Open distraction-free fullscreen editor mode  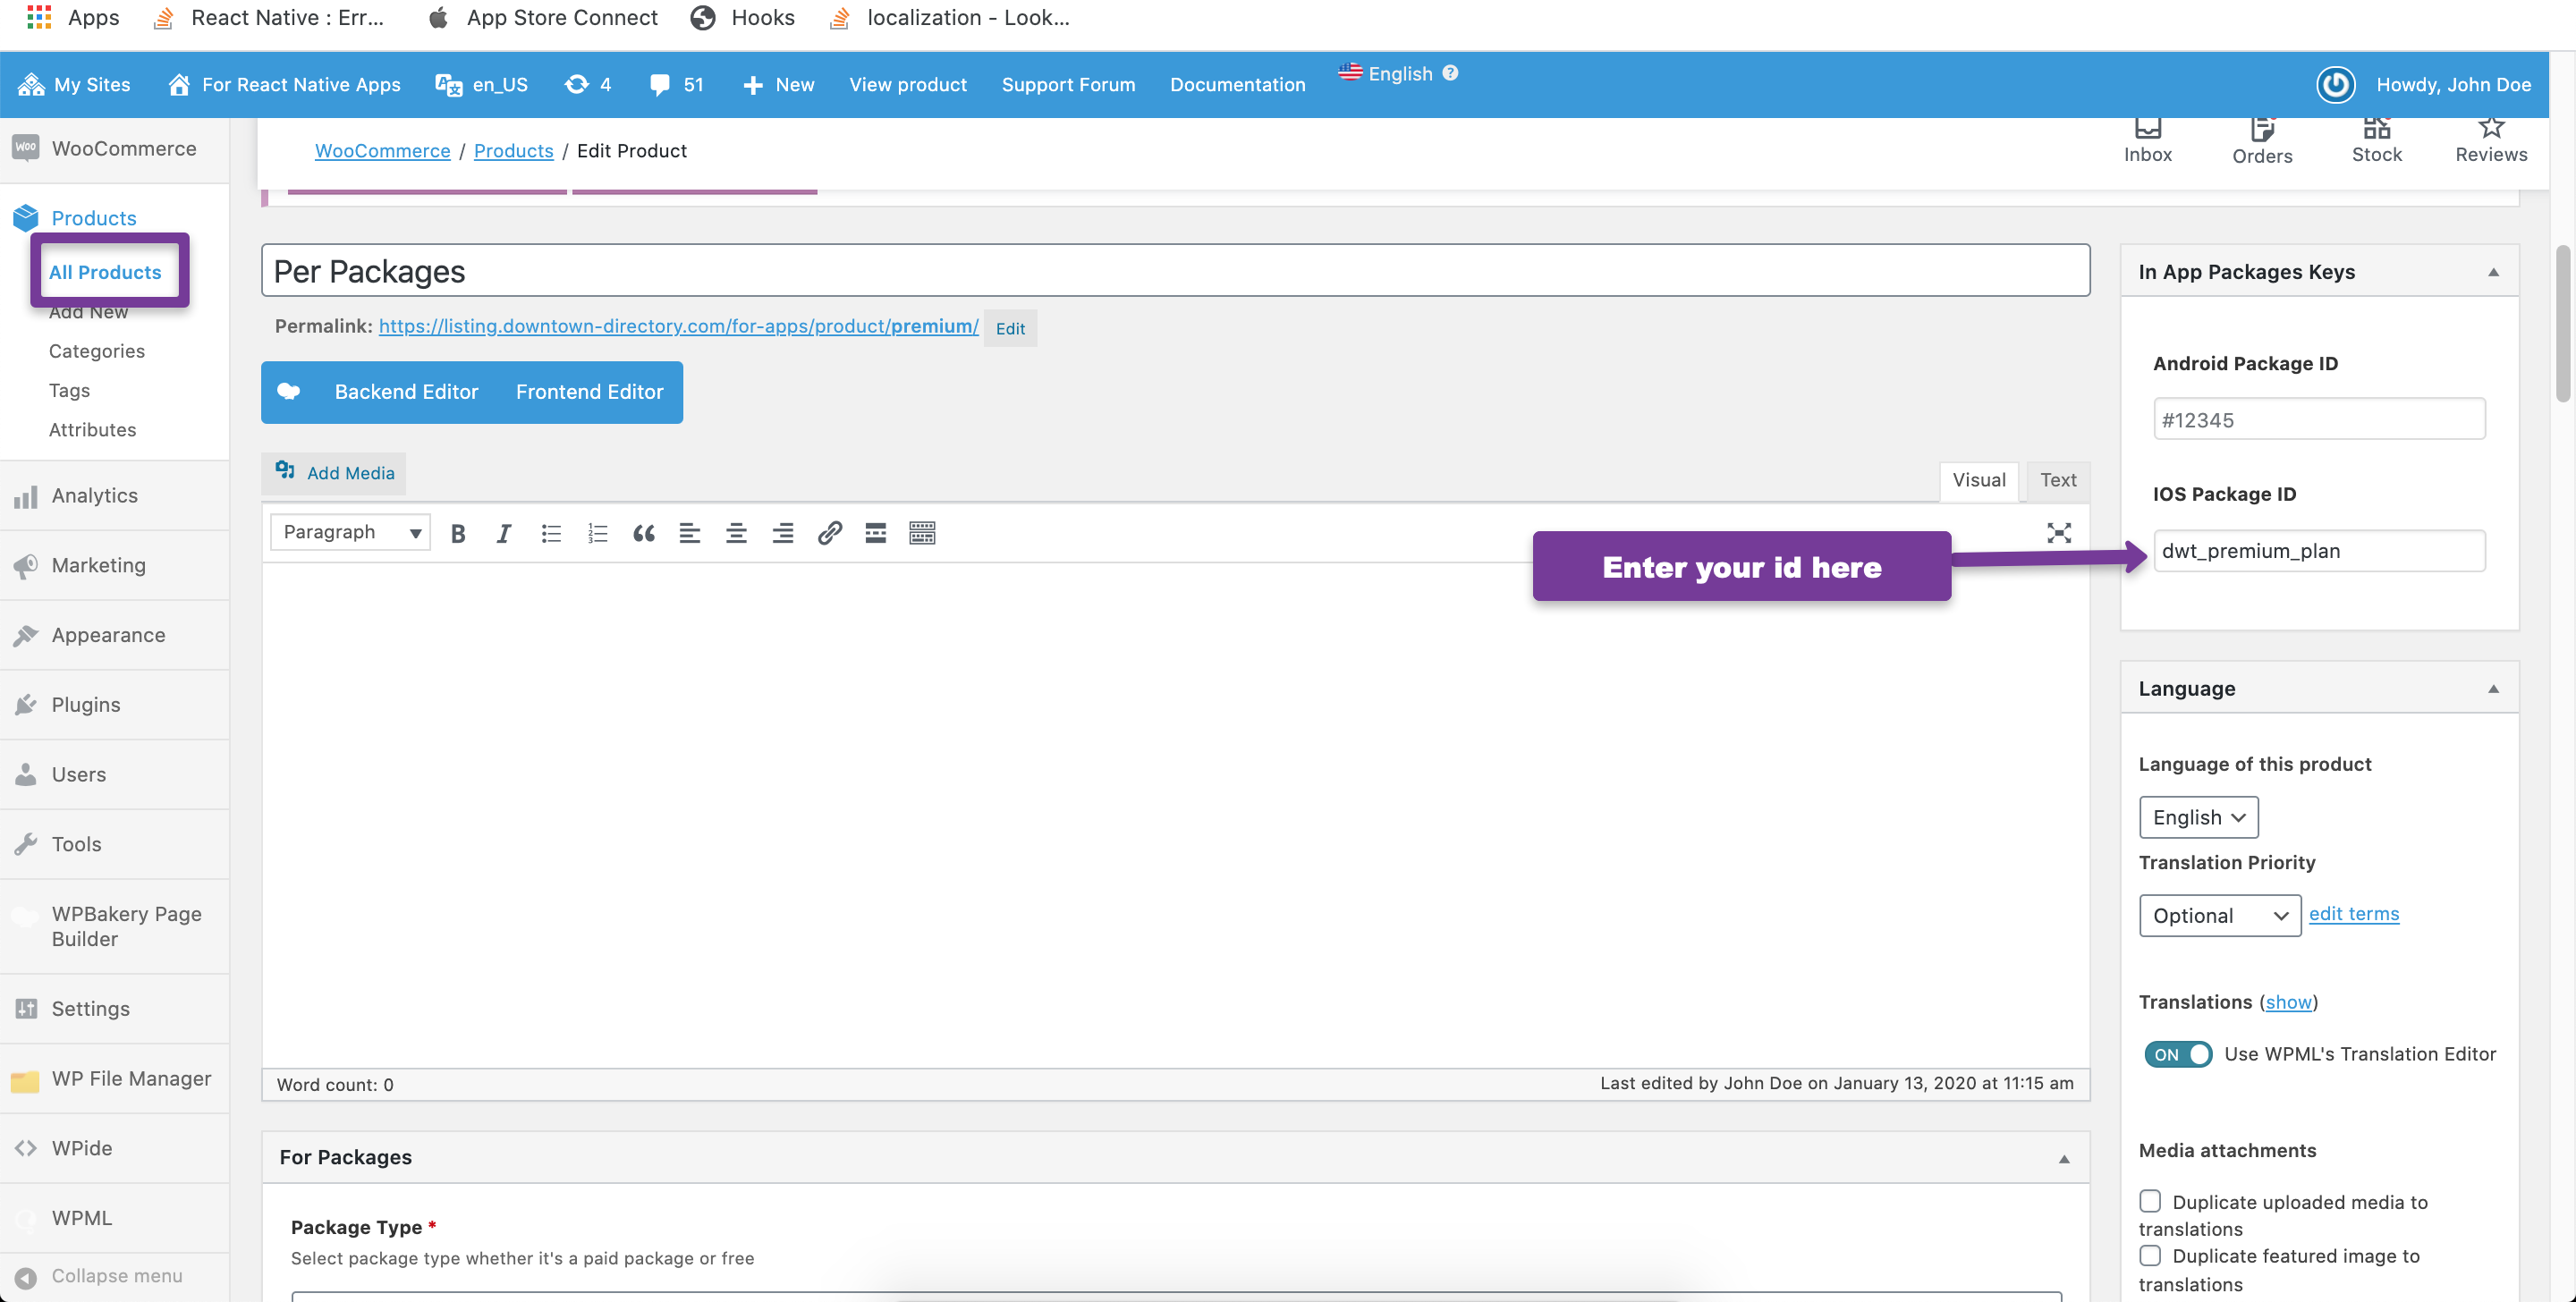[x=2059, y=533]
